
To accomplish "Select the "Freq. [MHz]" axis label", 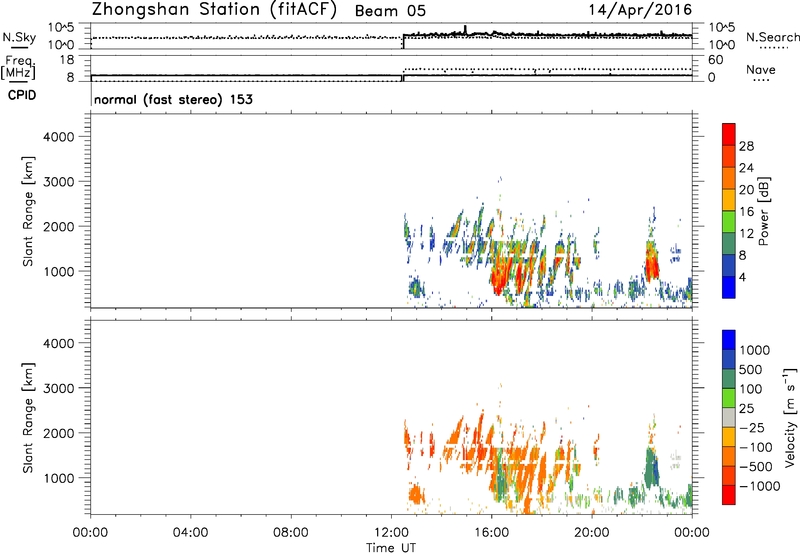I will (x=19, y=68).
